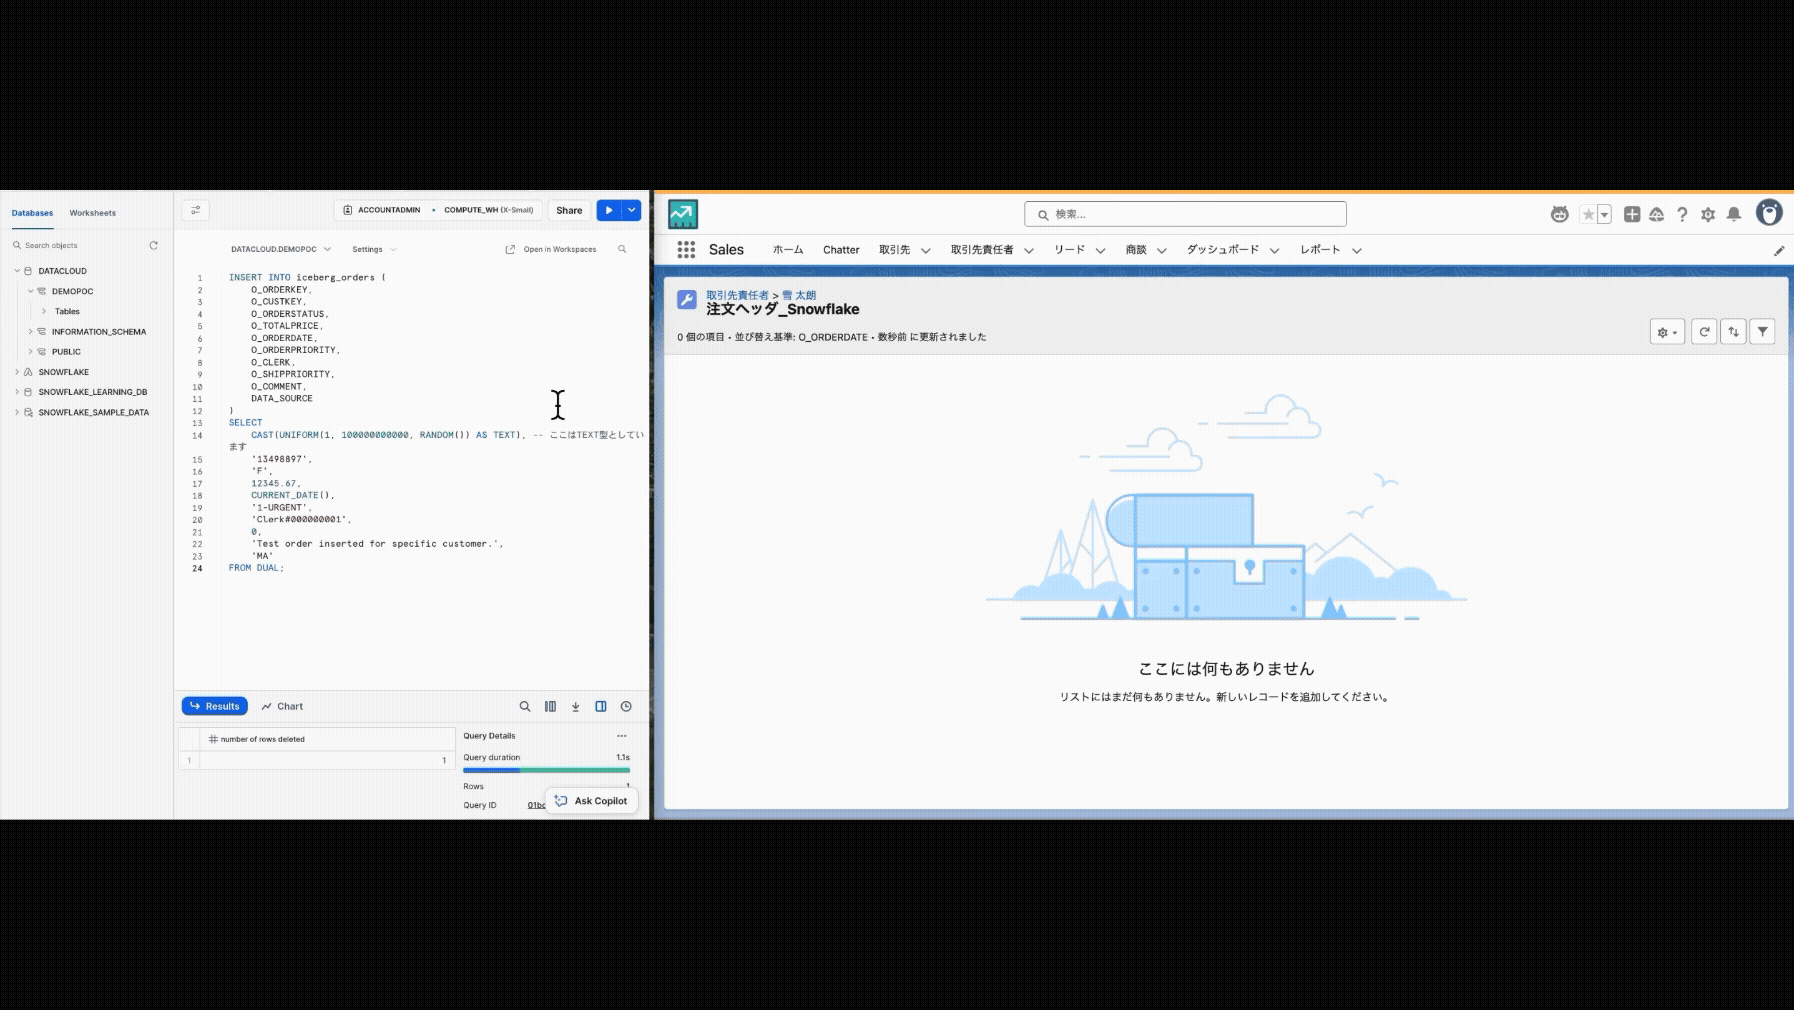Viewport: 1794px width, 1010px height.
Task: Collapse the DATACLOUD database
Action: pos(17,271)
